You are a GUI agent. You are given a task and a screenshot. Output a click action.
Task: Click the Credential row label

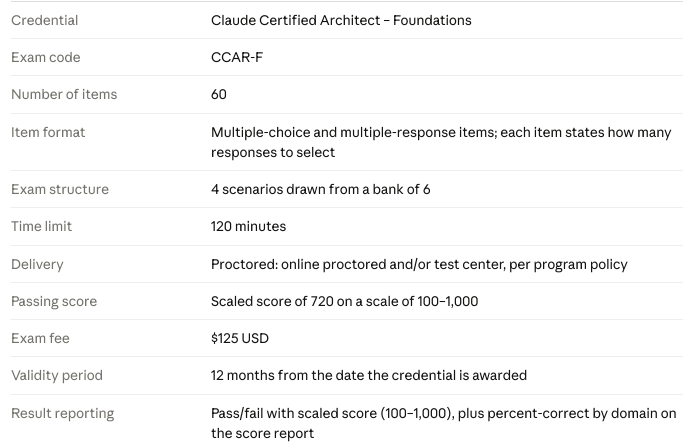point(44,20)
